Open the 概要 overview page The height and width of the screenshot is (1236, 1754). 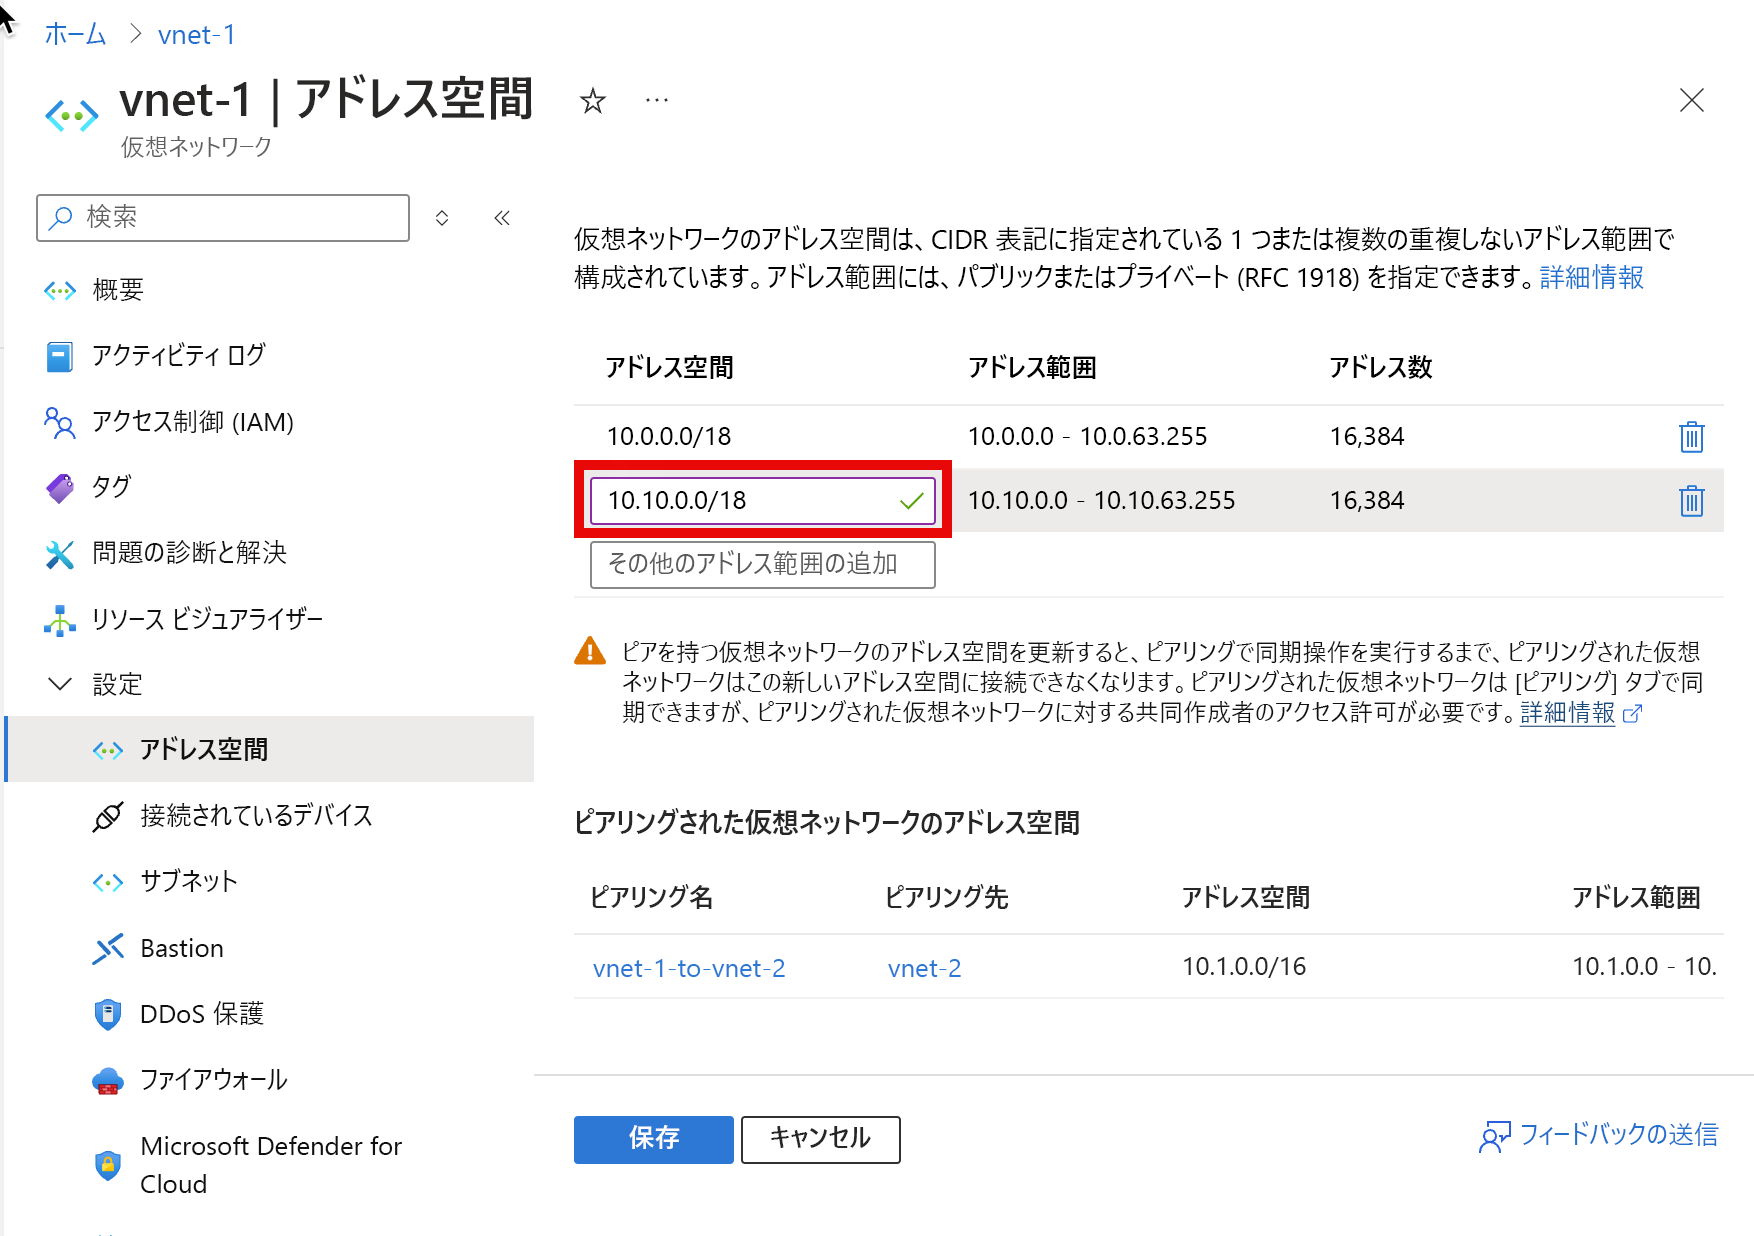coord(119,289)
